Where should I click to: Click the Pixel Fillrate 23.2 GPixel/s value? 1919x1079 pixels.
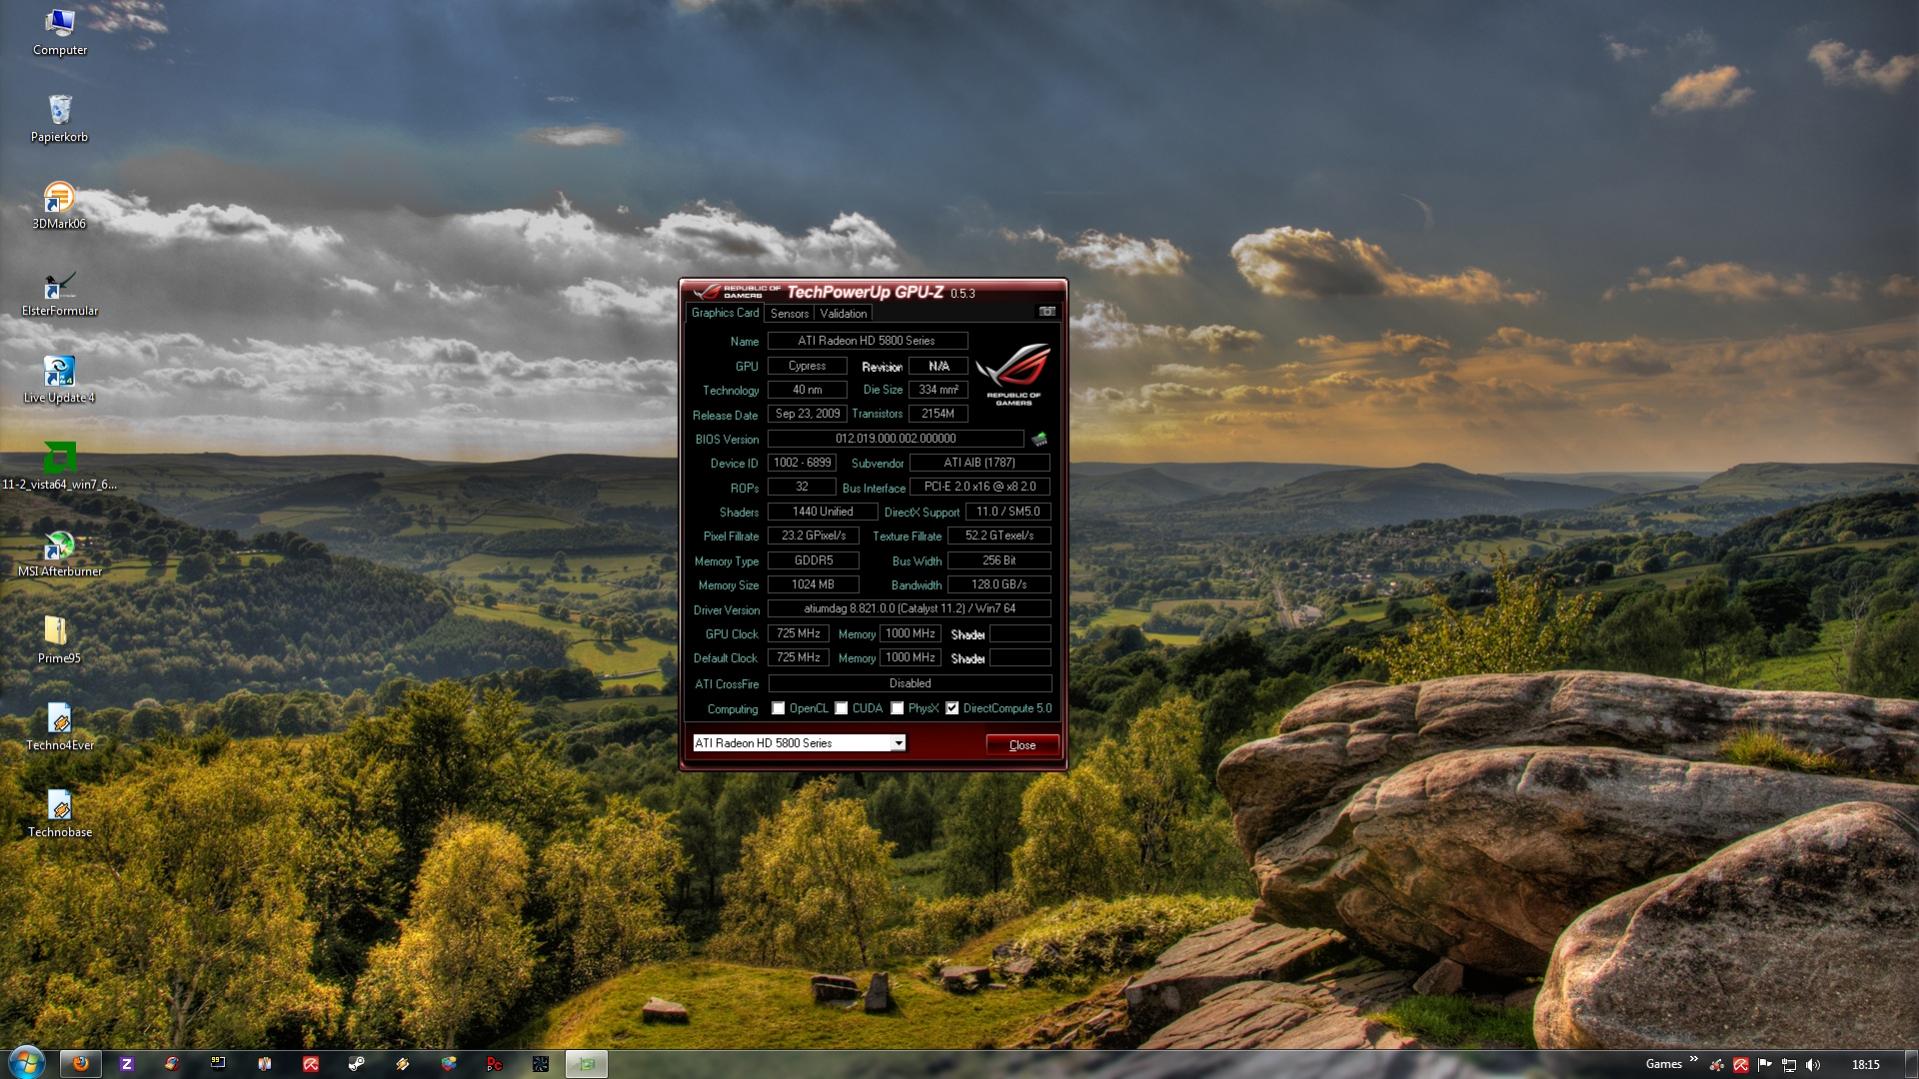(813, 536)
